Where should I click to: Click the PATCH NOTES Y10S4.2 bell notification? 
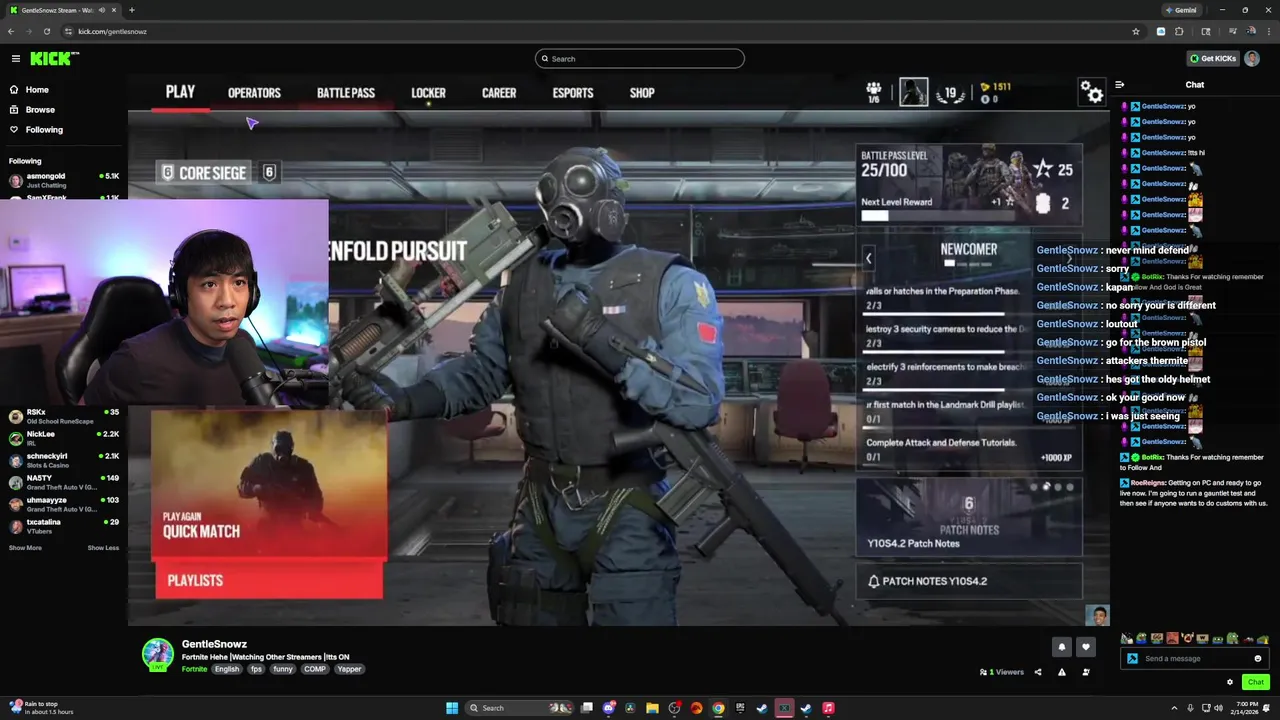968,581
